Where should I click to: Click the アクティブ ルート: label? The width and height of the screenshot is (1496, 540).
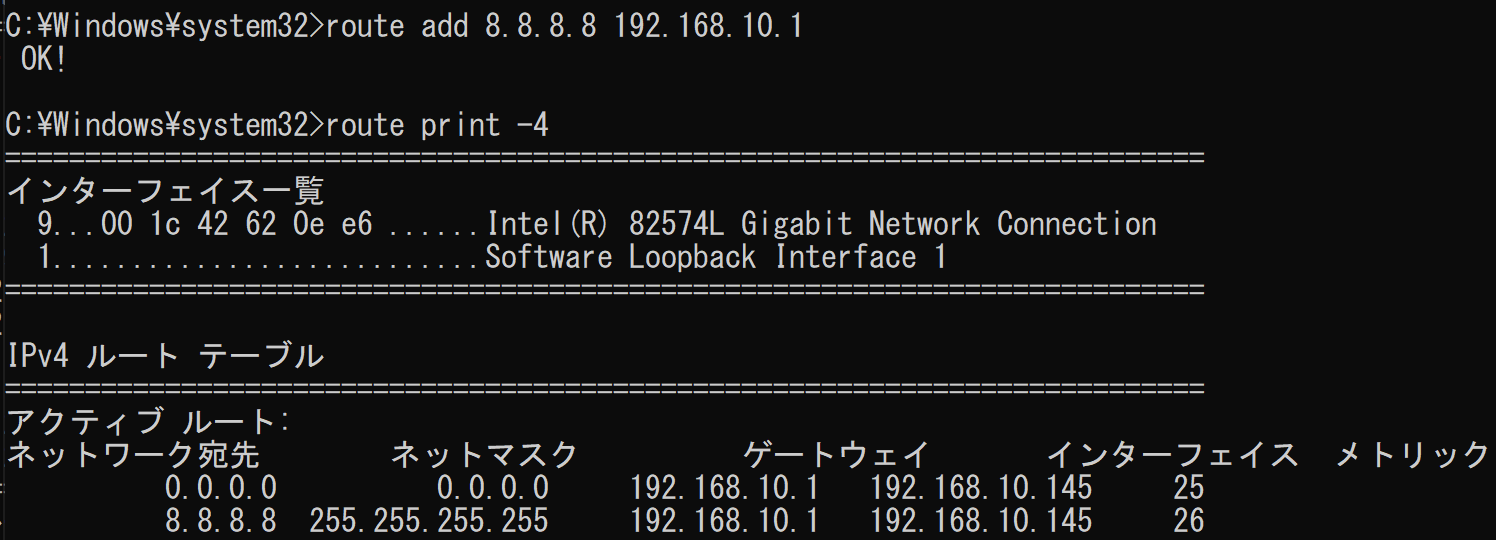pos(149,422)
